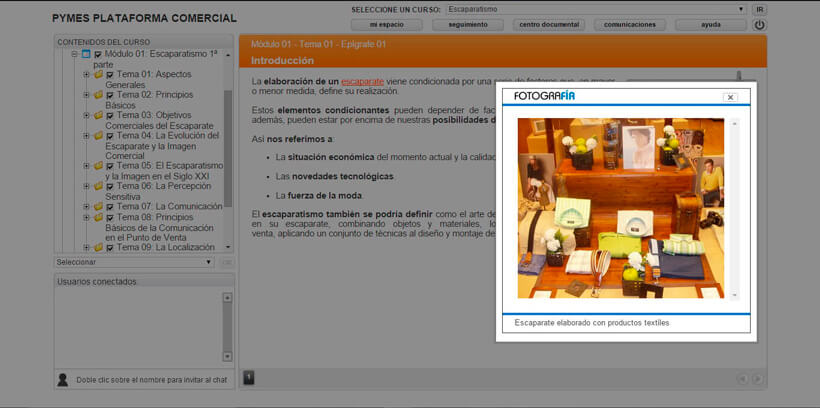Open the Seleccione un curso dropdown

coord(596,9)
